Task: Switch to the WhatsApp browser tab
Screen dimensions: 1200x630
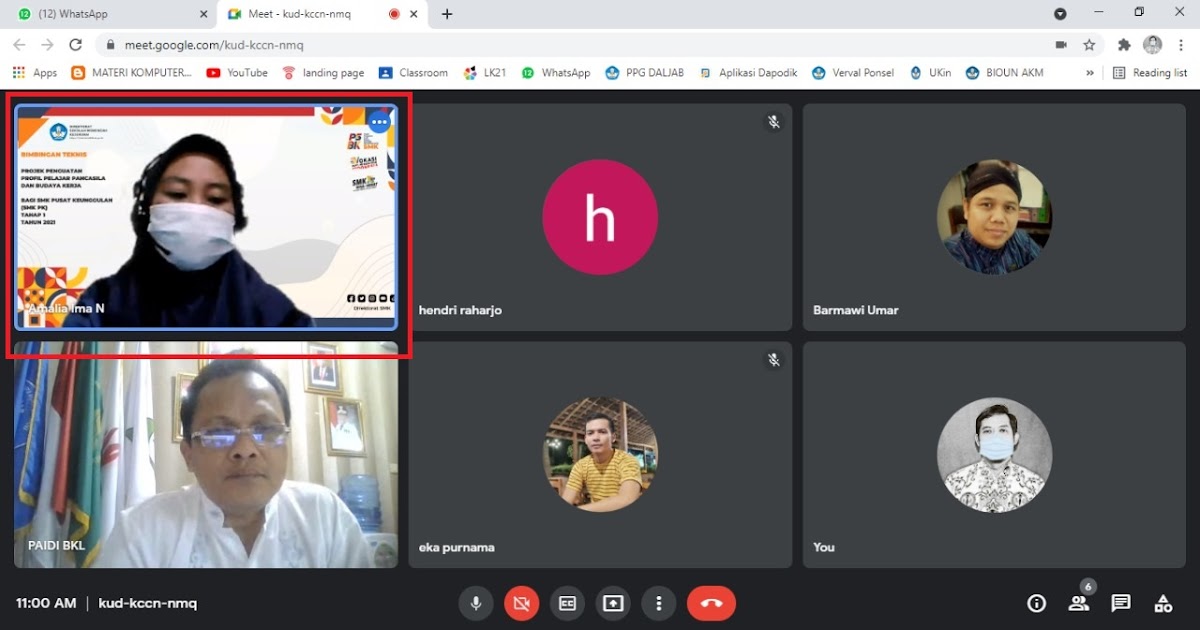Action: tap(100, 15)
